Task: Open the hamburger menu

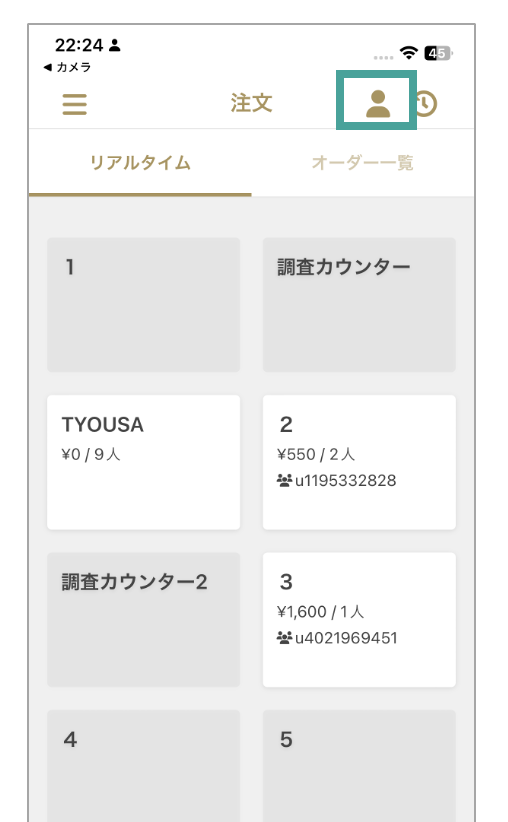Action: coord(74,104)
